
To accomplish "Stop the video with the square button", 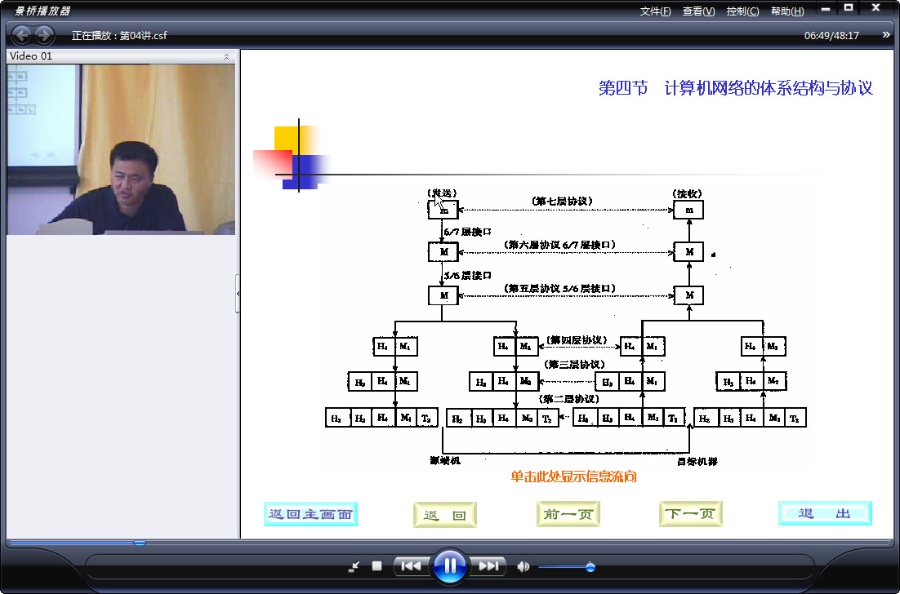I will 377,566.
